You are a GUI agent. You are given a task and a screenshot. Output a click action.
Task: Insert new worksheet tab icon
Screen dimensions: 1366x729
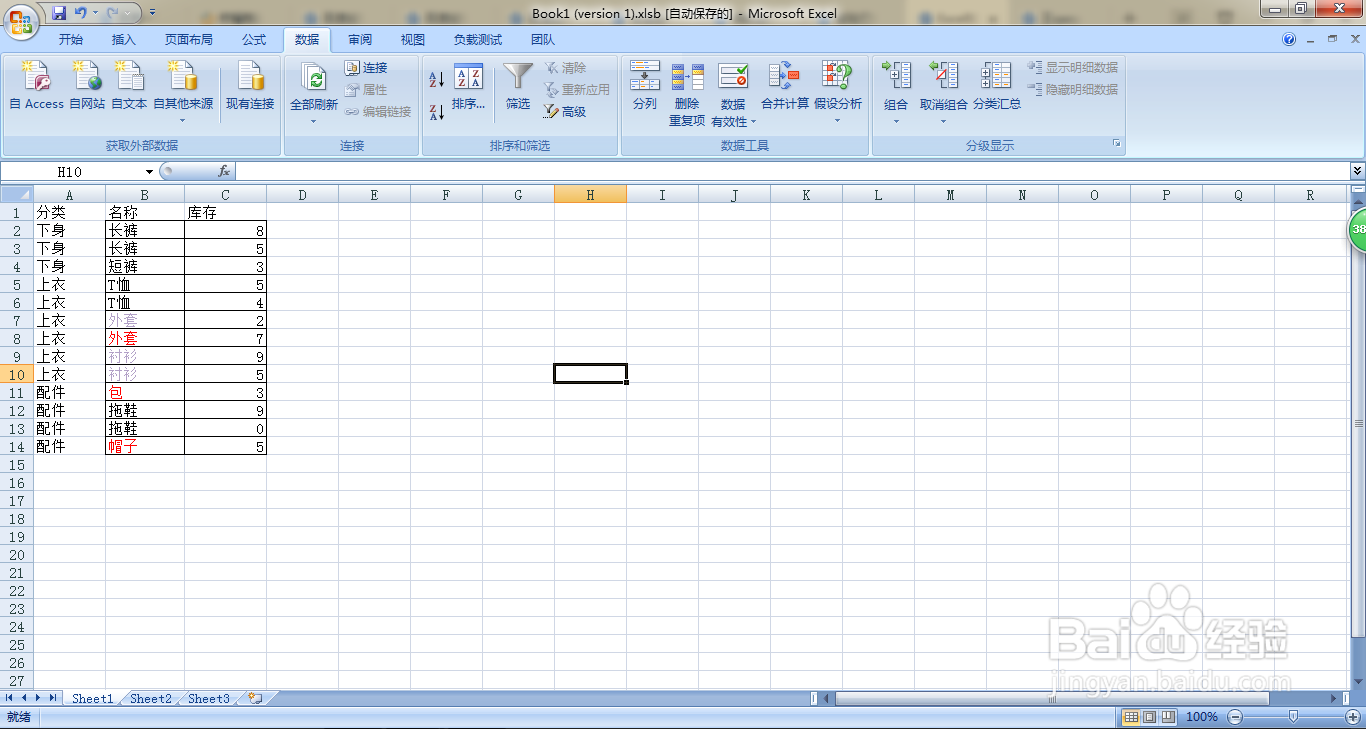(x=255, y=698)
